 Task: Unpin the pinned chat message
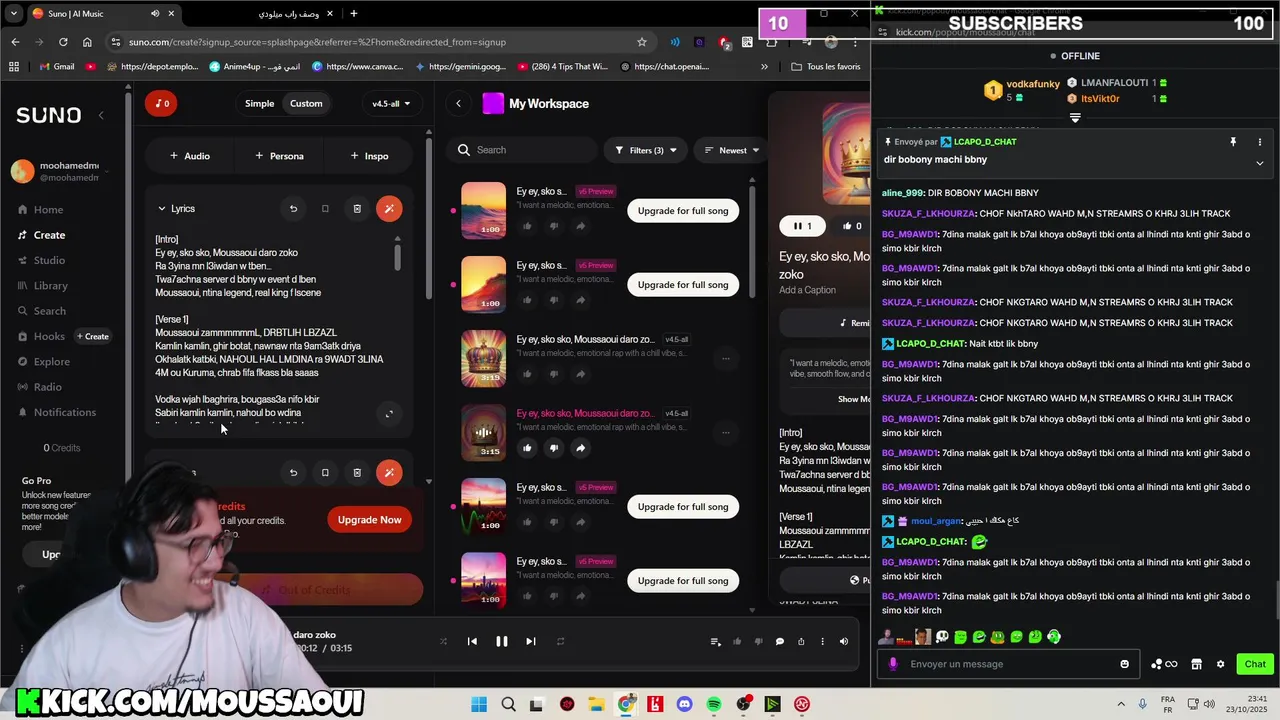tap(1233, 142)
